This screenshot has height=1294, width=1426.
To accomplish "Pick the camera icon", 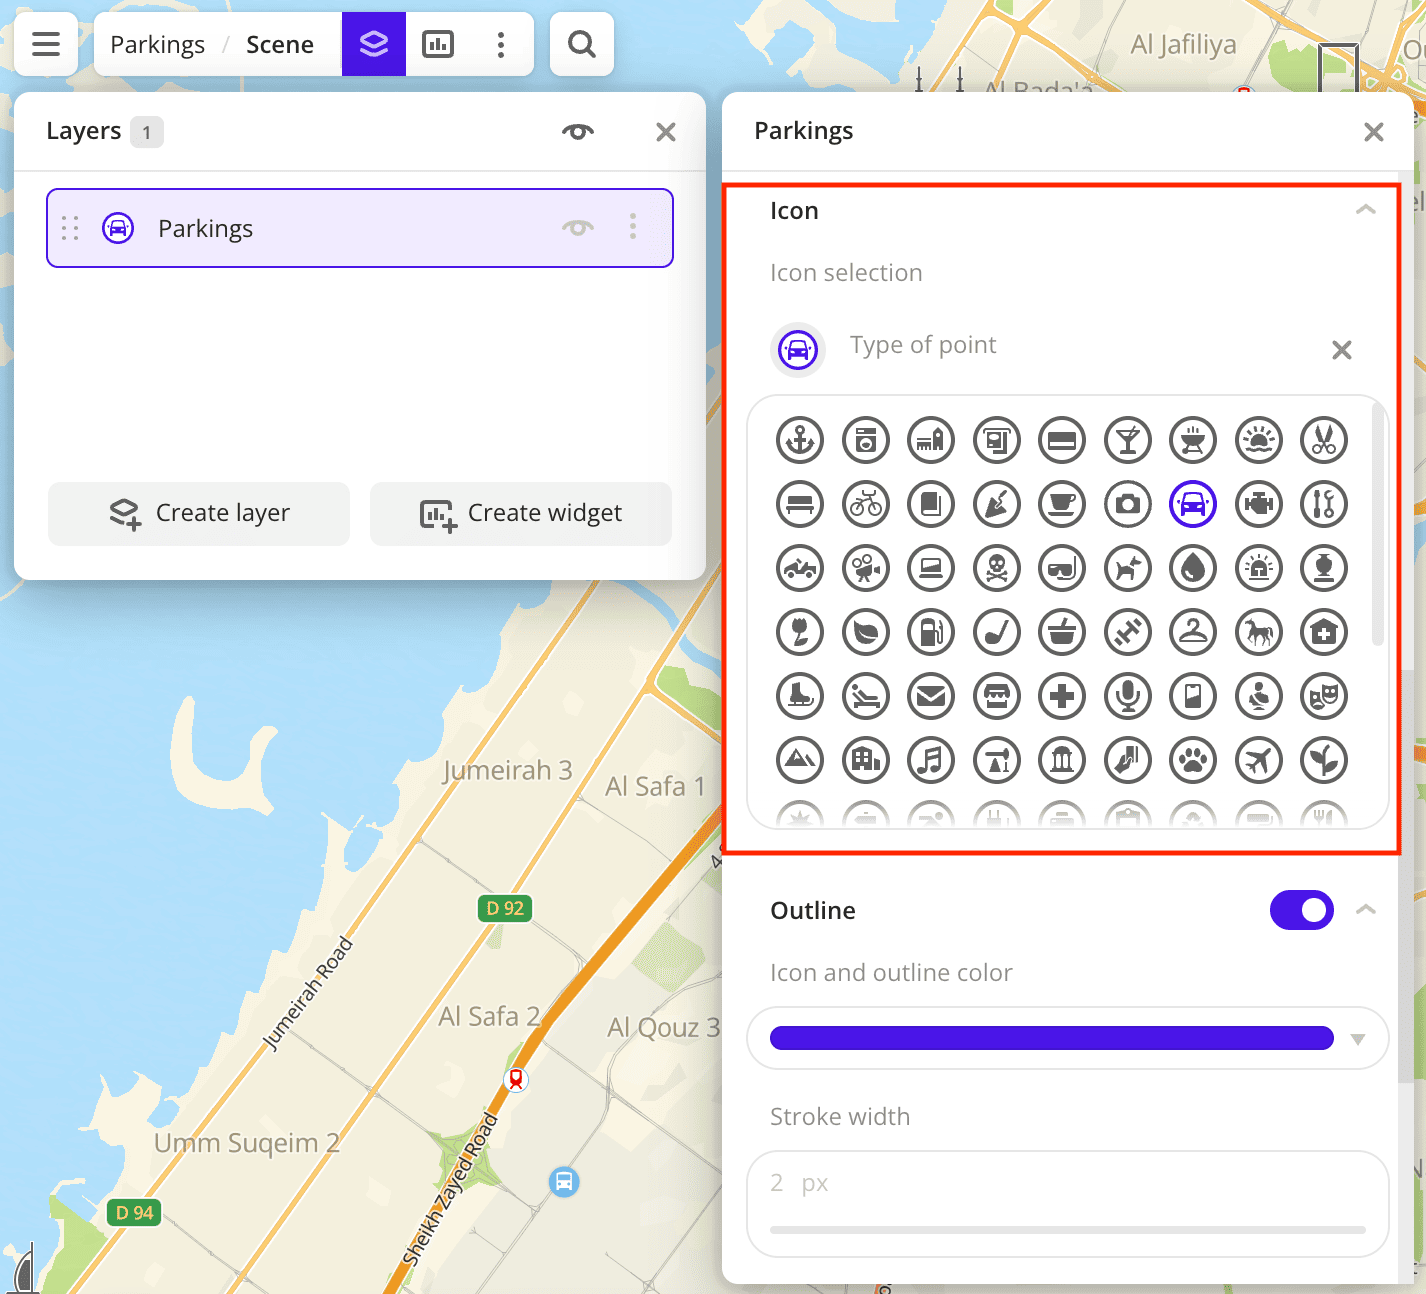I will coord(1128,504).
